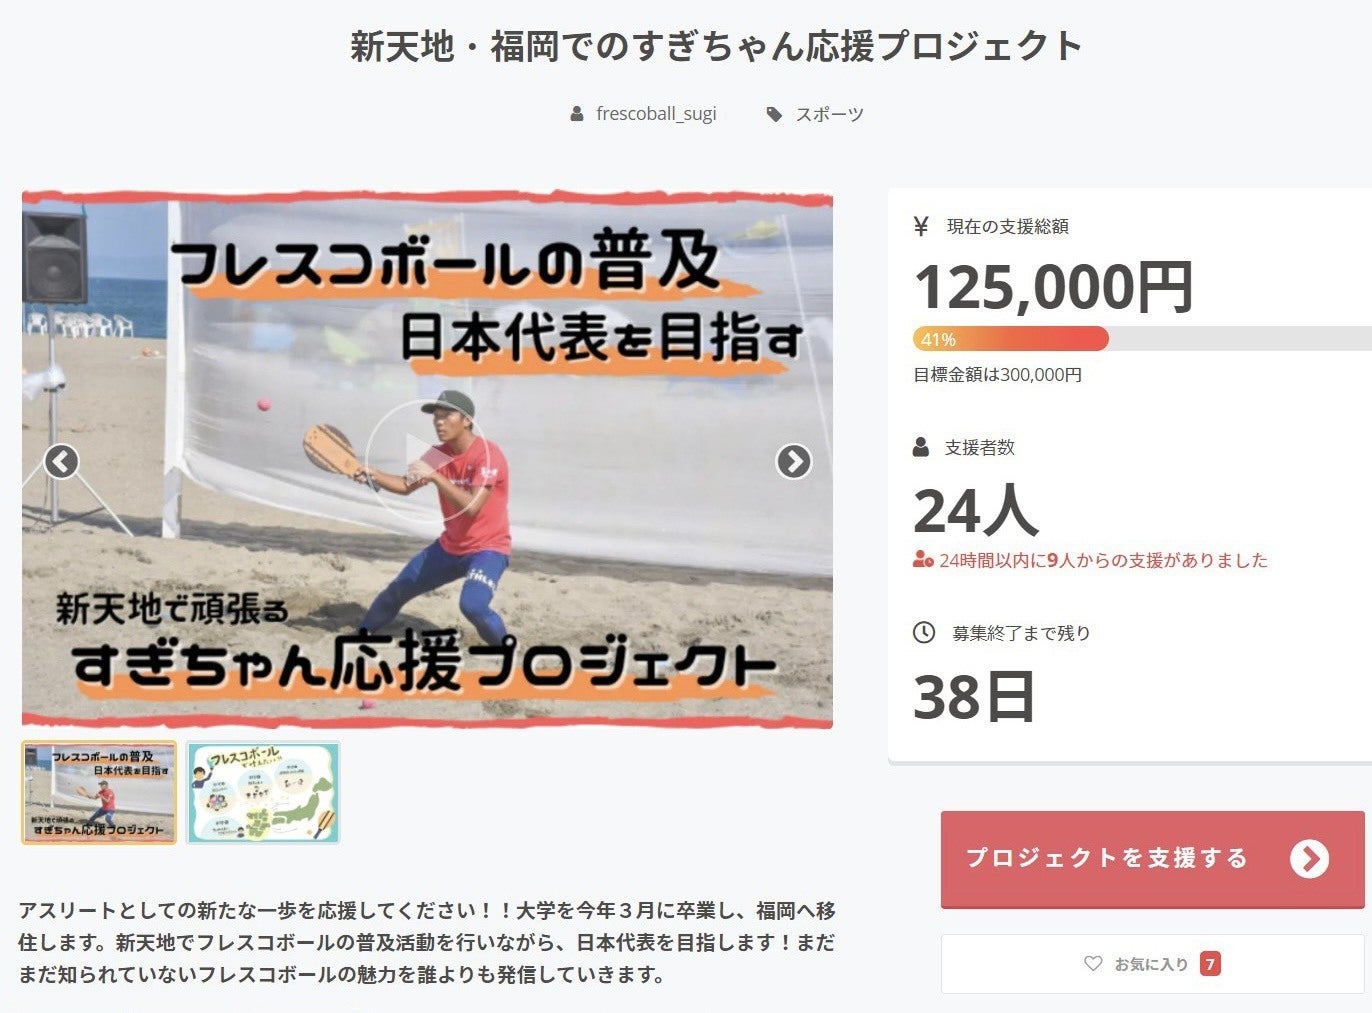Click 24時間以内に9人からの支援 notice

(x=1091, y=560)
